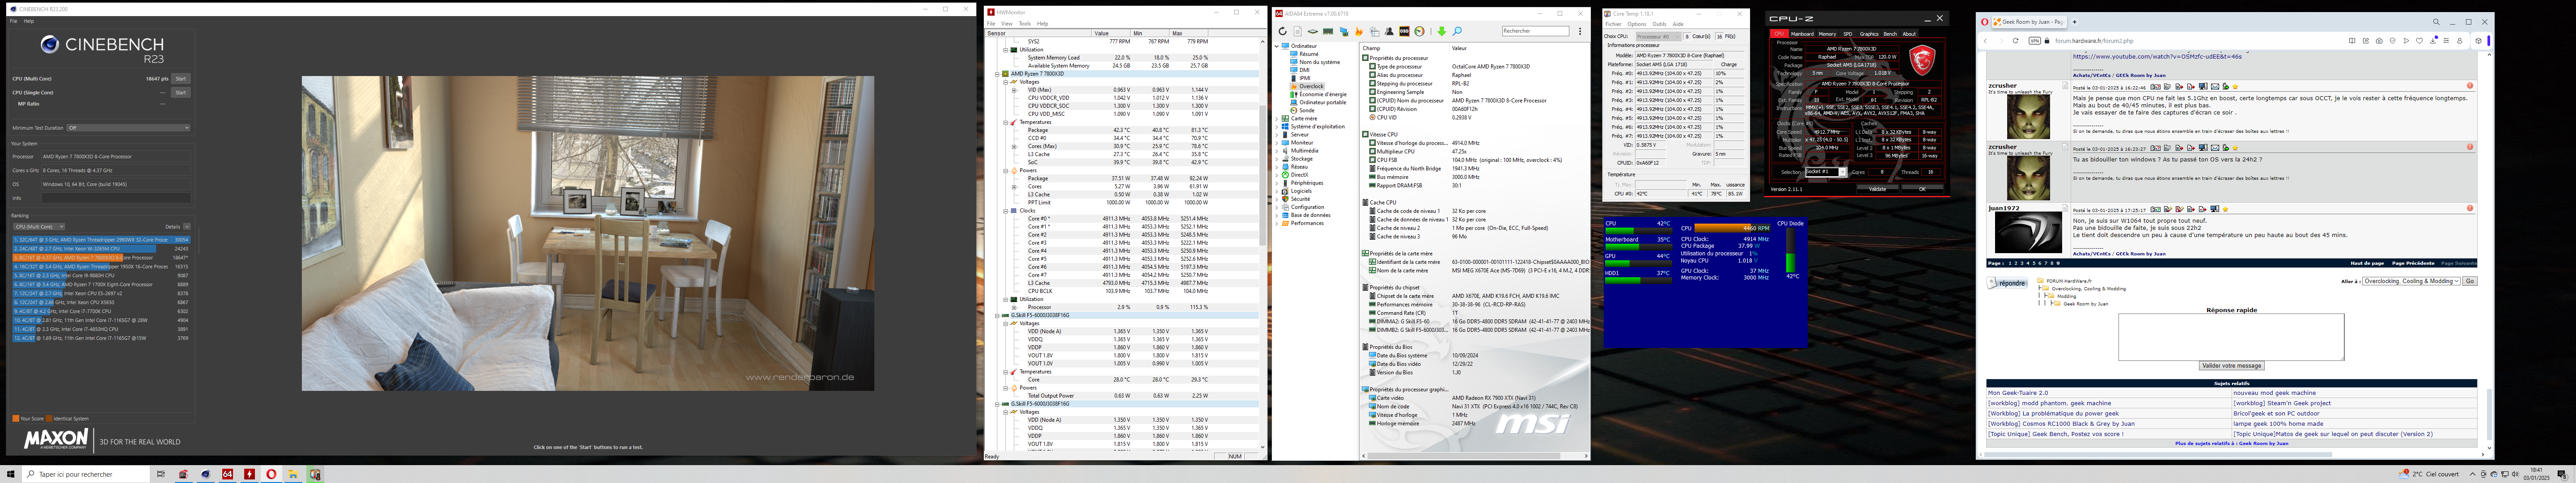Open lampe geek 100% home made topic

(x=2278, y=423)
